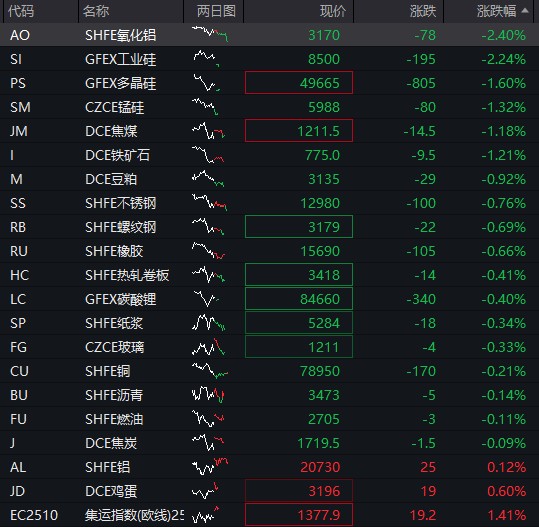Open the SP SHFE纸浆 two-day chart
This screenshot has height=527, width=539.
click(x=208, y=323)
